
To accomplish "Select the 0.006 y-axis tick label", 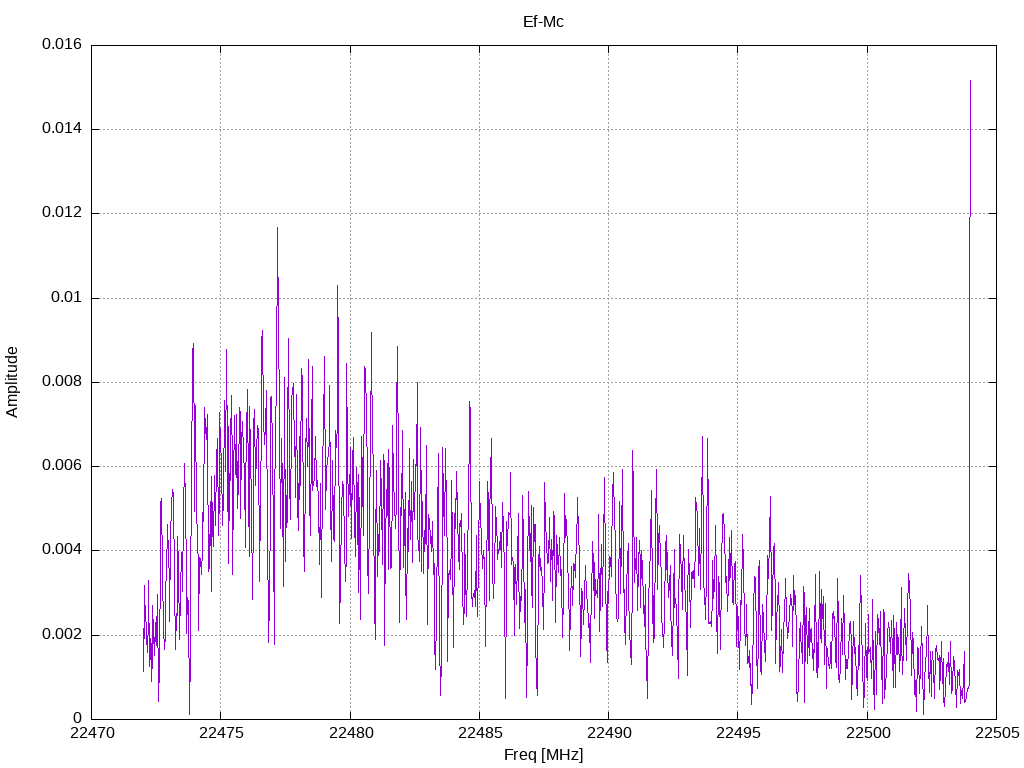I will (x=61, y=466).
